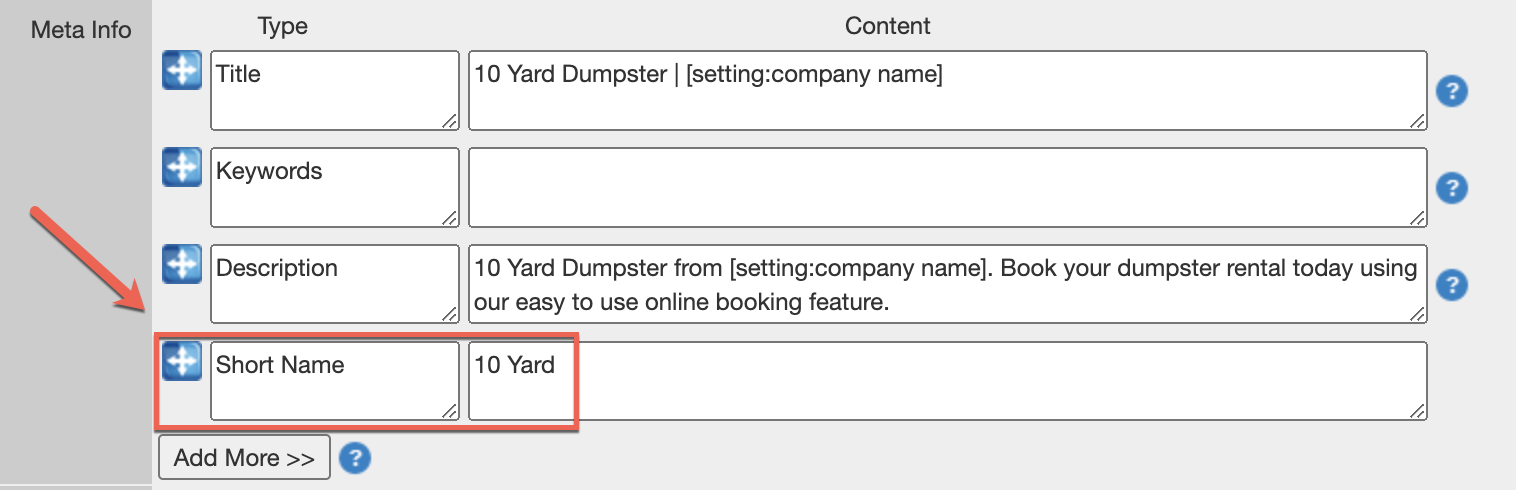Screen dimensions: 1516x490
Task: Open help icon for the Keywords row
Action: click(x=1451, y=188)
